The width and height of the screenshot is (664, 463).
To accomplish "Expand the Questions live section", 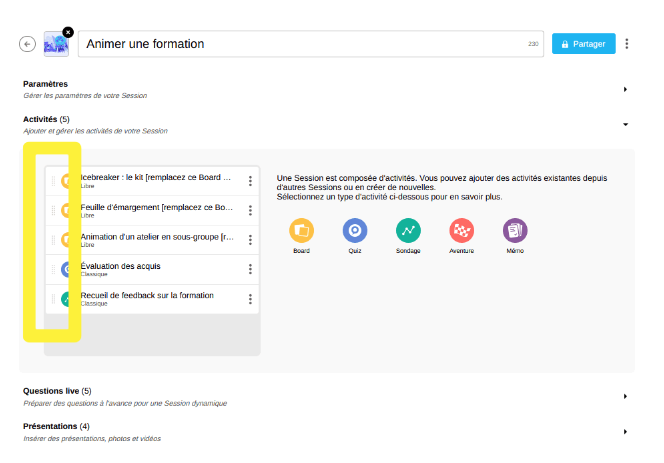I will pyautogui.click(x=625, y=396).
